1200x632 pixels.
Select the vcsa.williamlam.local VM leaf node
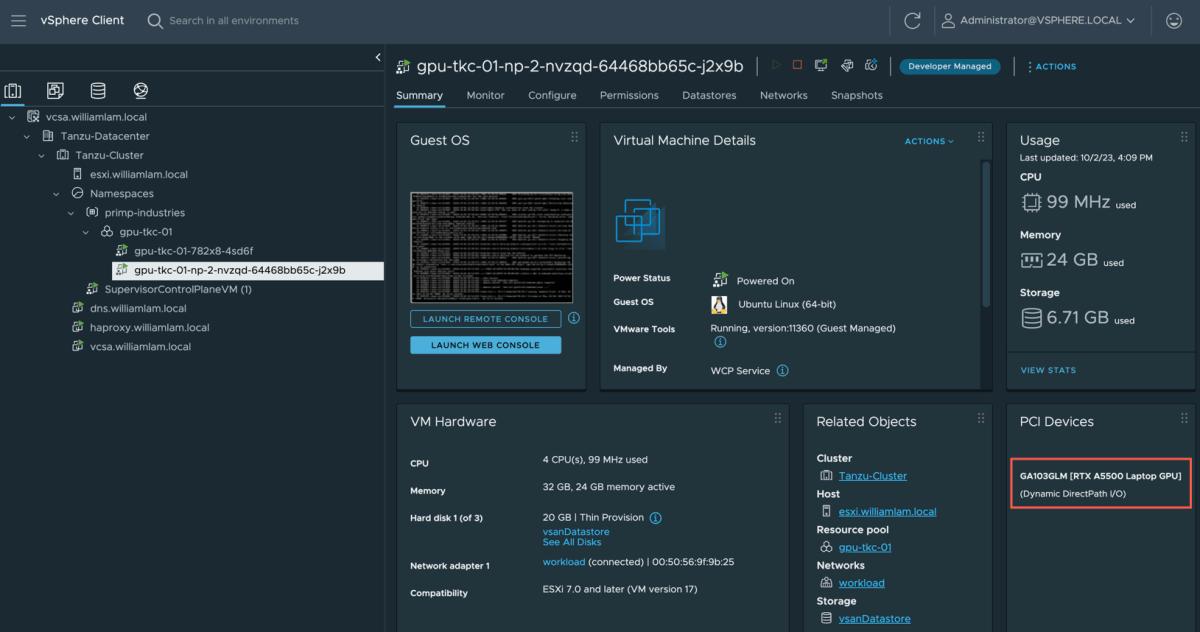point(140,346)
